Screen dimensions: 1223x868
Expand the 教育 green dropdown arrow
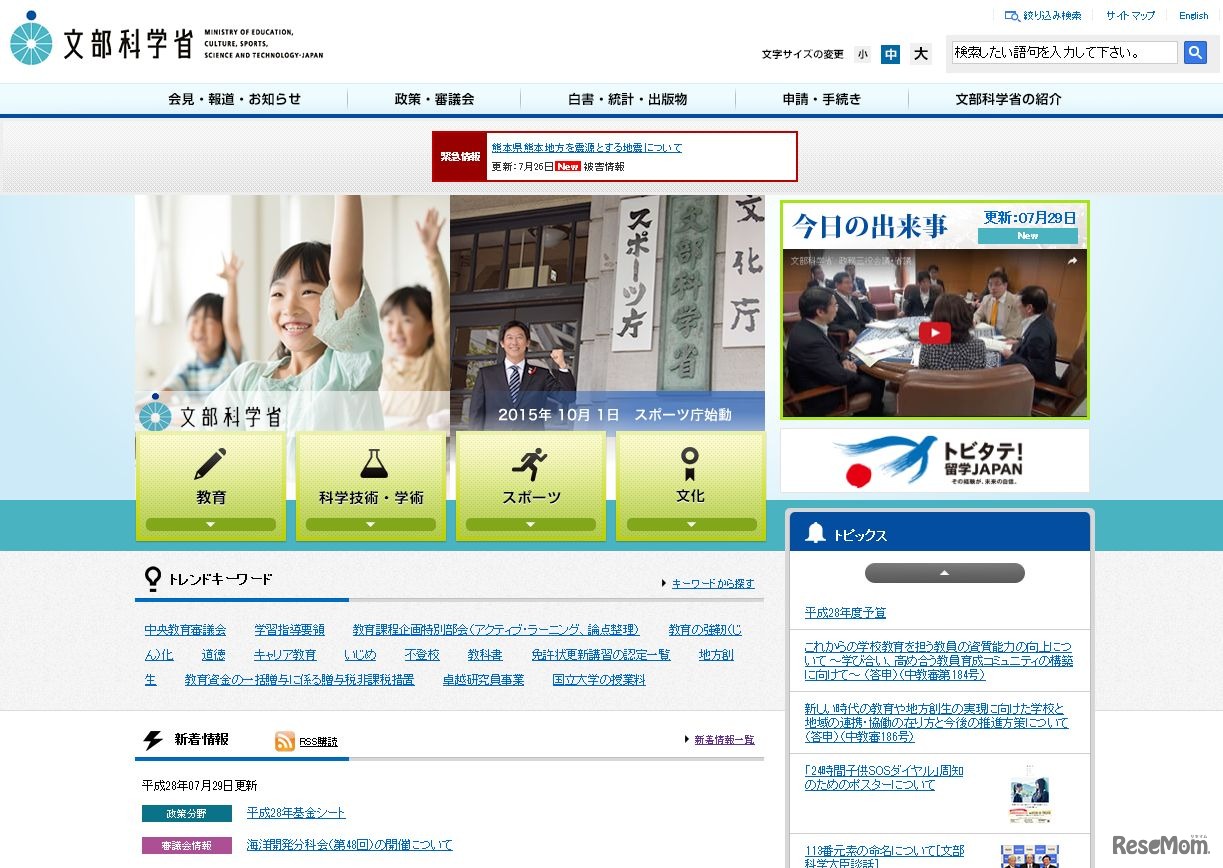tap(210, 523)
